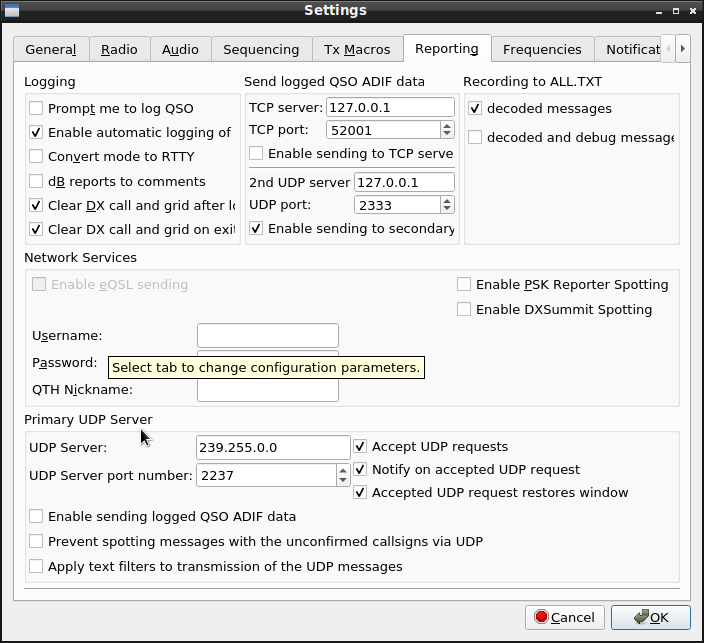
Task: Click the UDP Server port number field
Action: click(266, 475)
